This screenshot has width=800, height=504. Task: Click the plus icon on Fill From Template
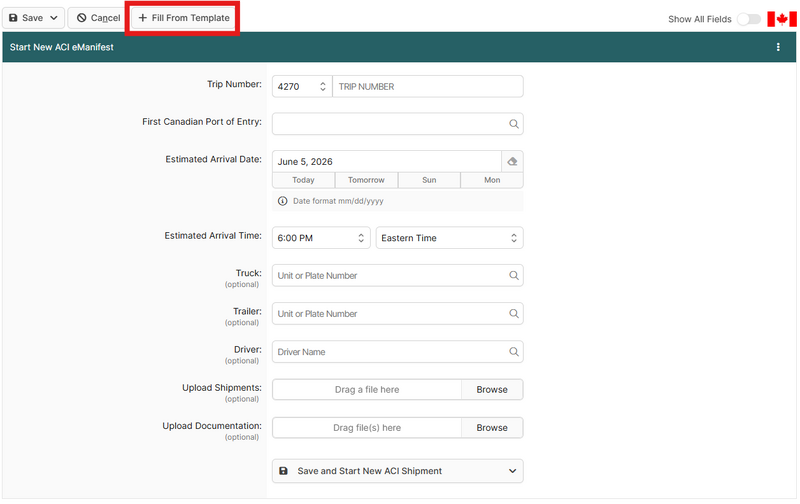pyautogui.click(x=142, y=18)
